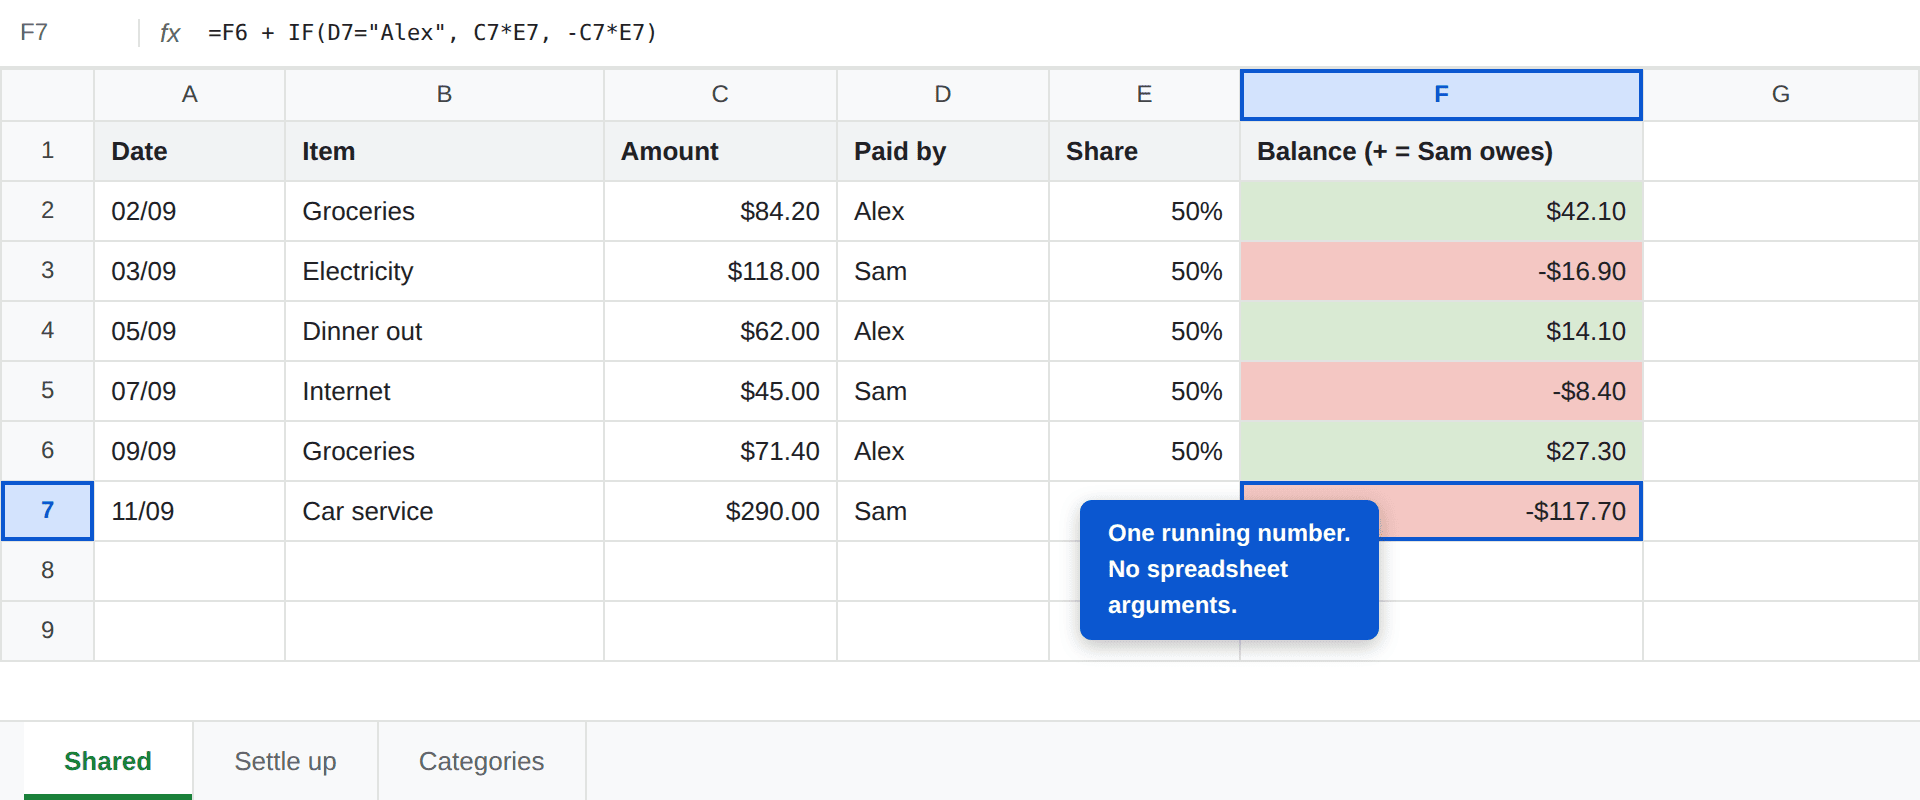Select amount cell $290.00

tap(720, 511)
